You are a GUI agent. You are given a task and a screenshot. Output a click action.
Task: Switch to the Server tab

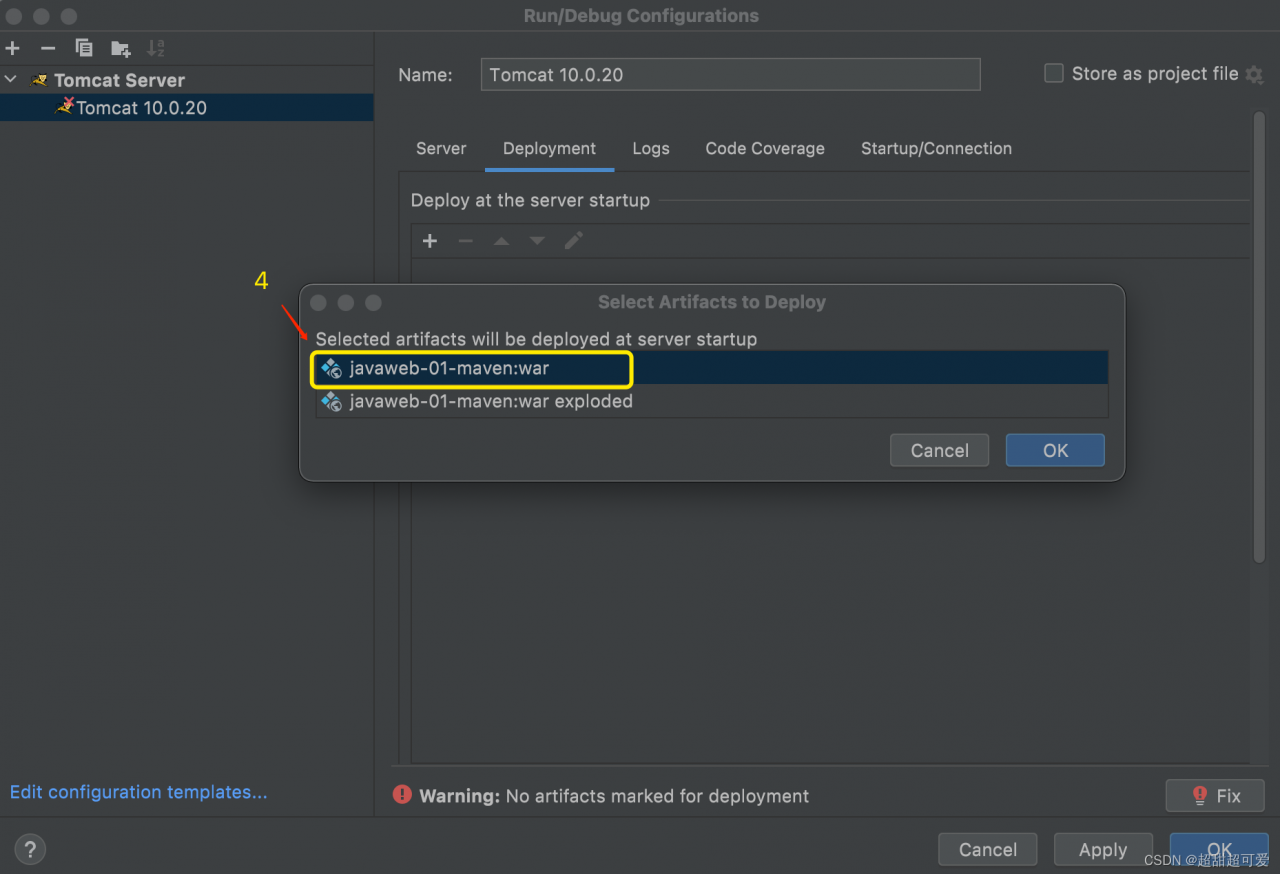click(x=441, y=148)
